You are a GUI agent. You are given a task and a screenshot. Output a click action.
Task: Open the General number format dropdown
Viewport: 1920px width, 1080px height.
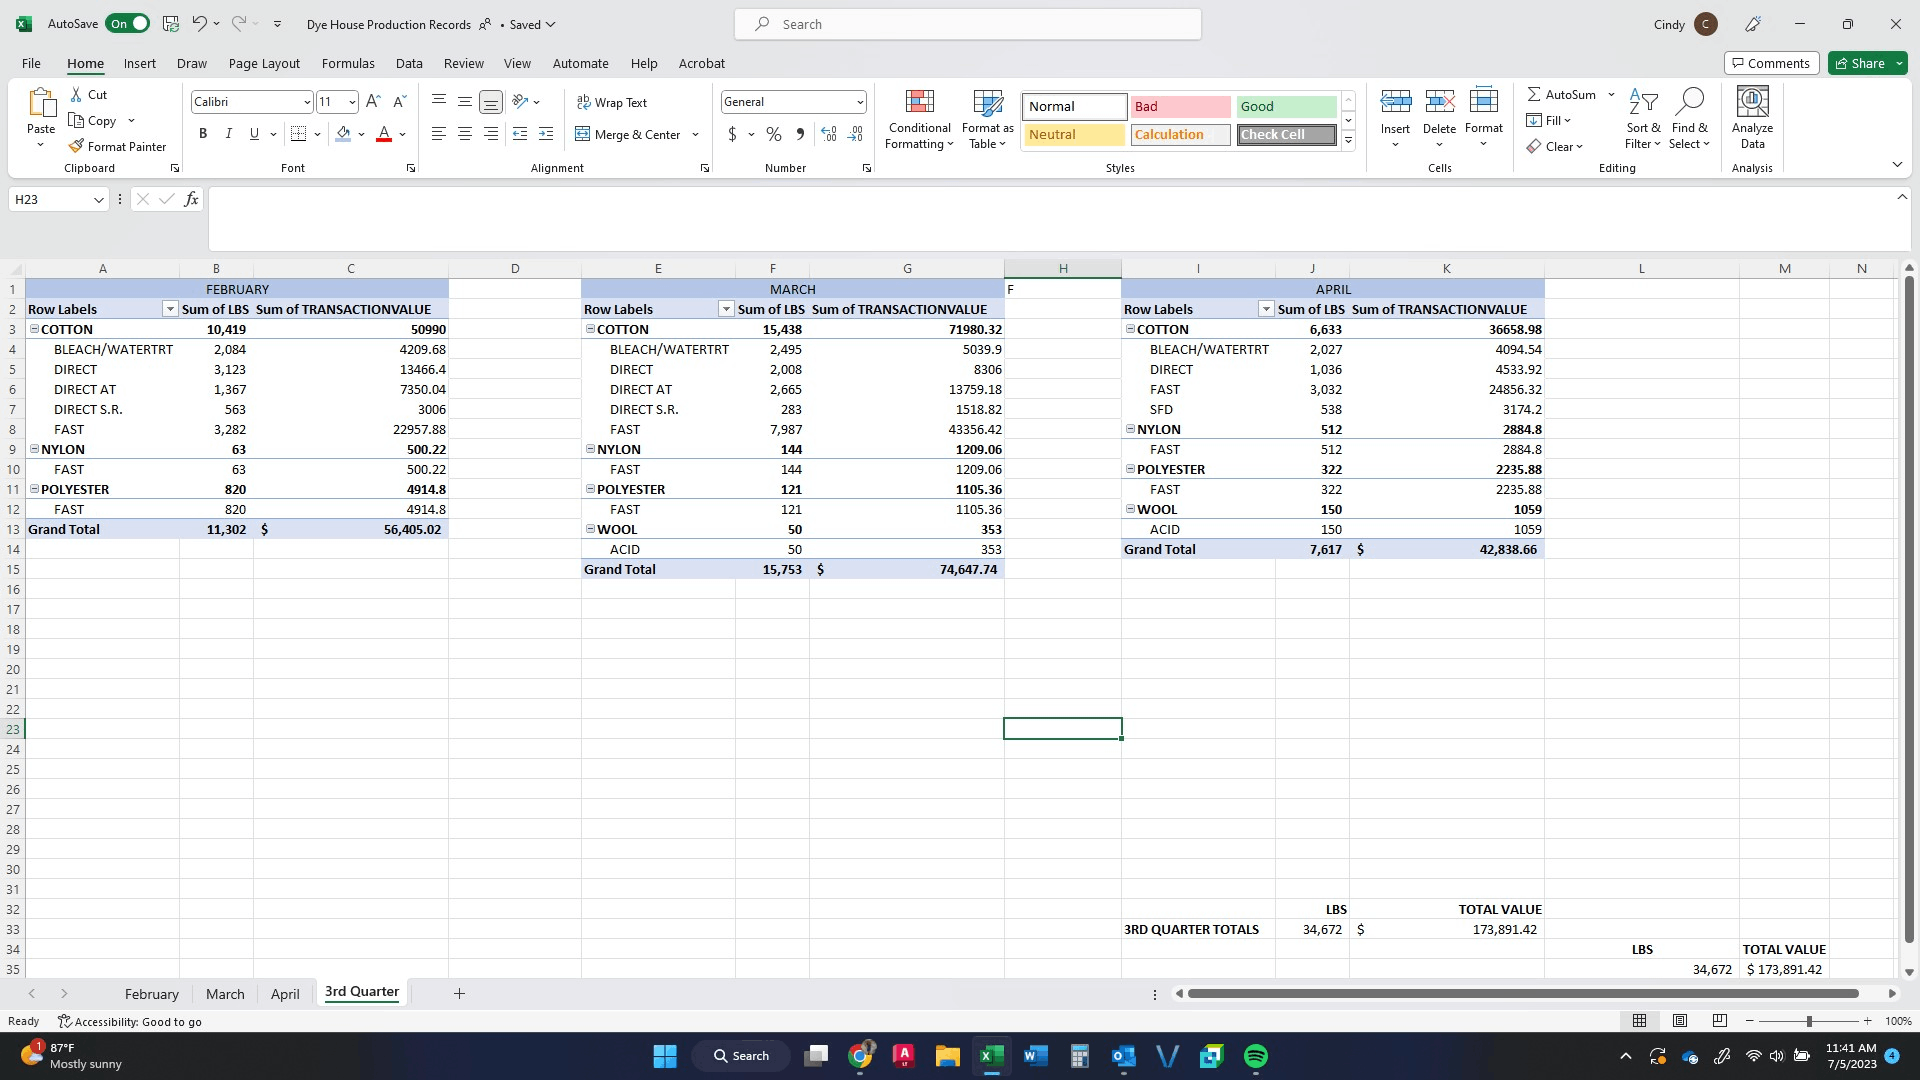pos(859,102)
